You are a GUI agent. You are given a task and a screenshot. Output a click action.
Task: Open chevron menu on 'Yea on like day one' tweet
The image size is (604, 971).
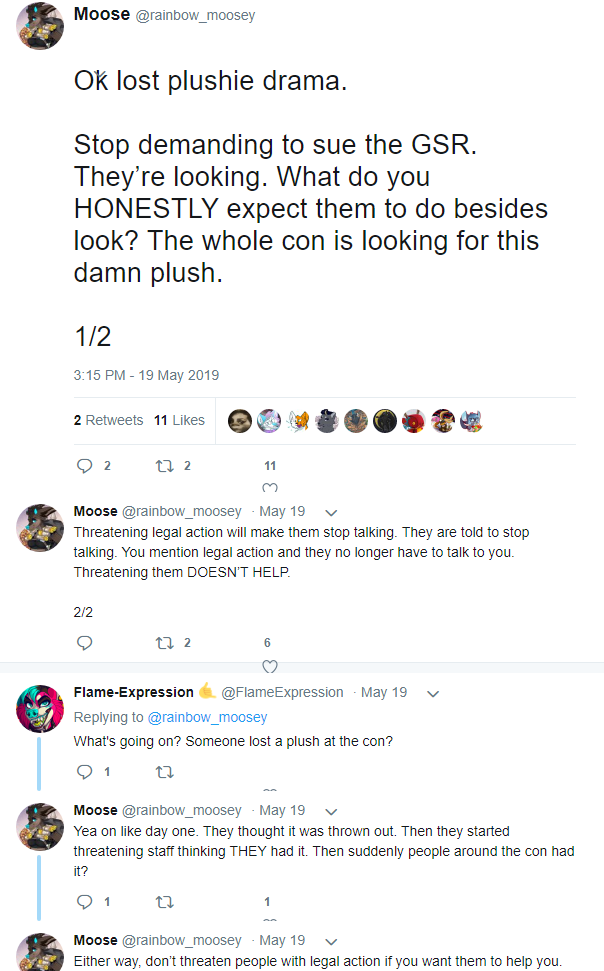332,811
